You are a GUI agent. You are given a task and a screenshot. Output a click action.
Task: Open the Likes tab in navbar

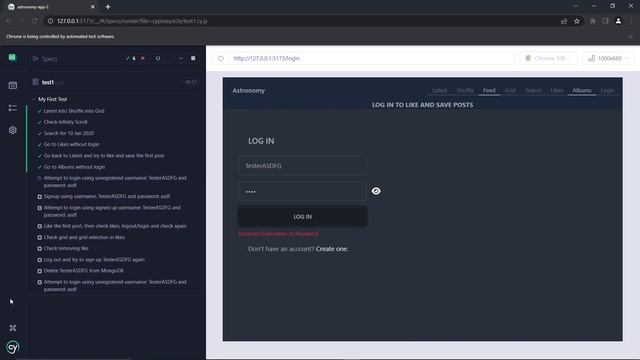557,90
